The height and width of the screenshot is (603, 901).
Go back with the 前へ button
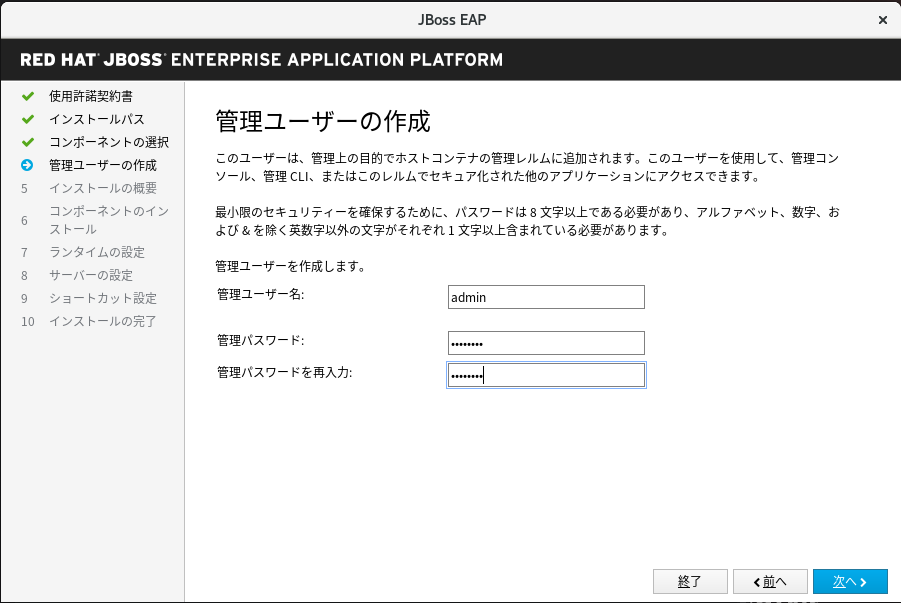pyautogui.click(x=770, y=582)
